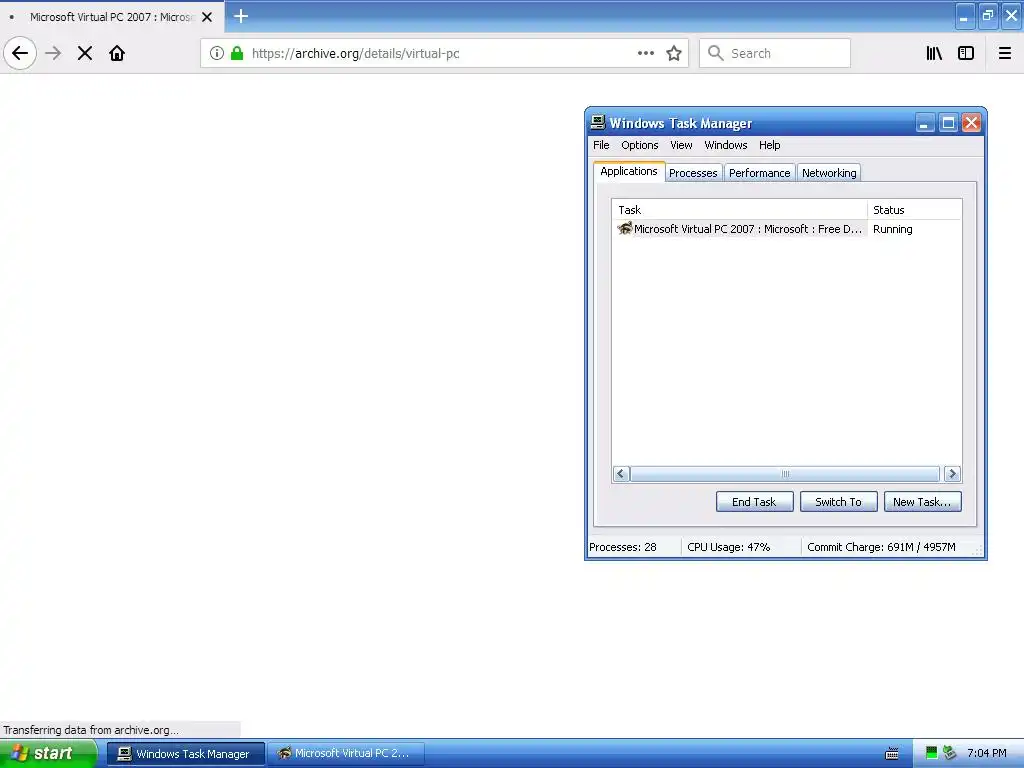This screenshot has height=768, width=1024.
Task: Open the Help menu in Task Manager
Action: (769, 145)
